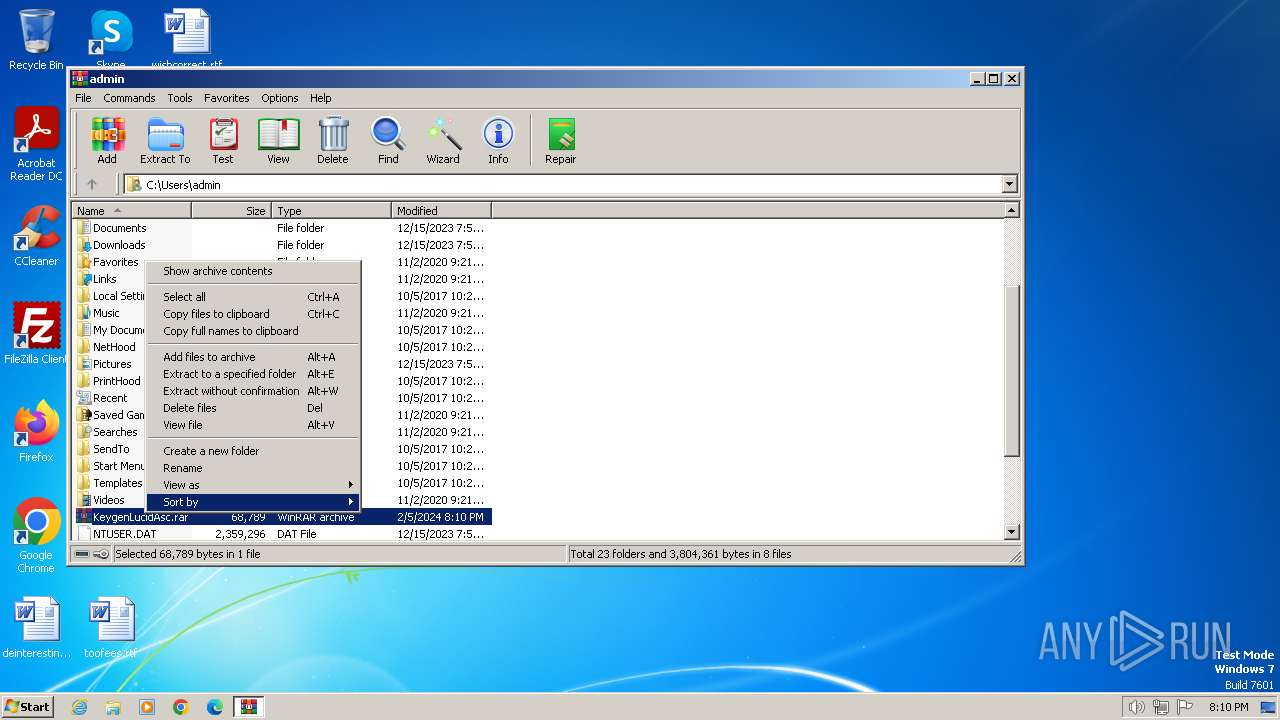Open the Commands menu
The width and height of the screenshot is (1280, 720).
coord(129,98)
